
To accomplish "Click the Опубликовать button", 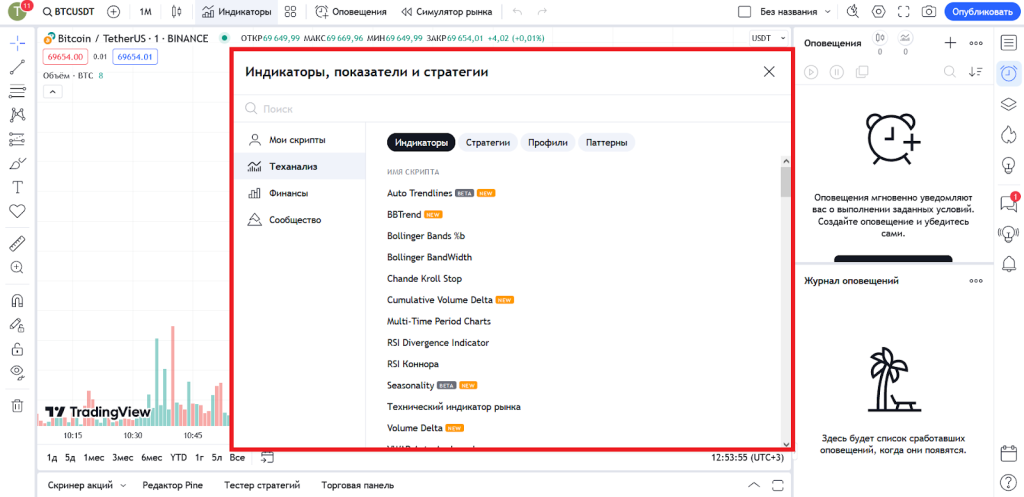I will tap(982, 12).
